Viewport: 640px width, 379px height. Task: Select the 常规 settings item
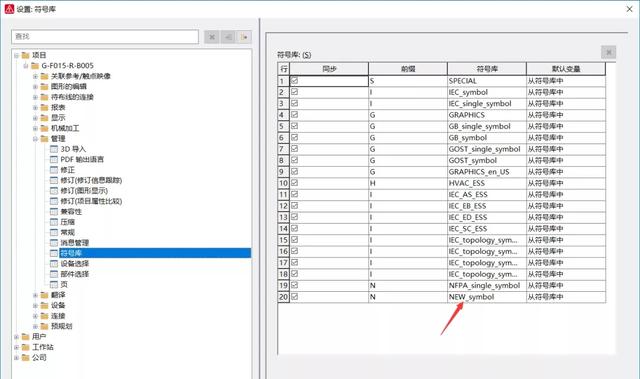tap(68, 232)
